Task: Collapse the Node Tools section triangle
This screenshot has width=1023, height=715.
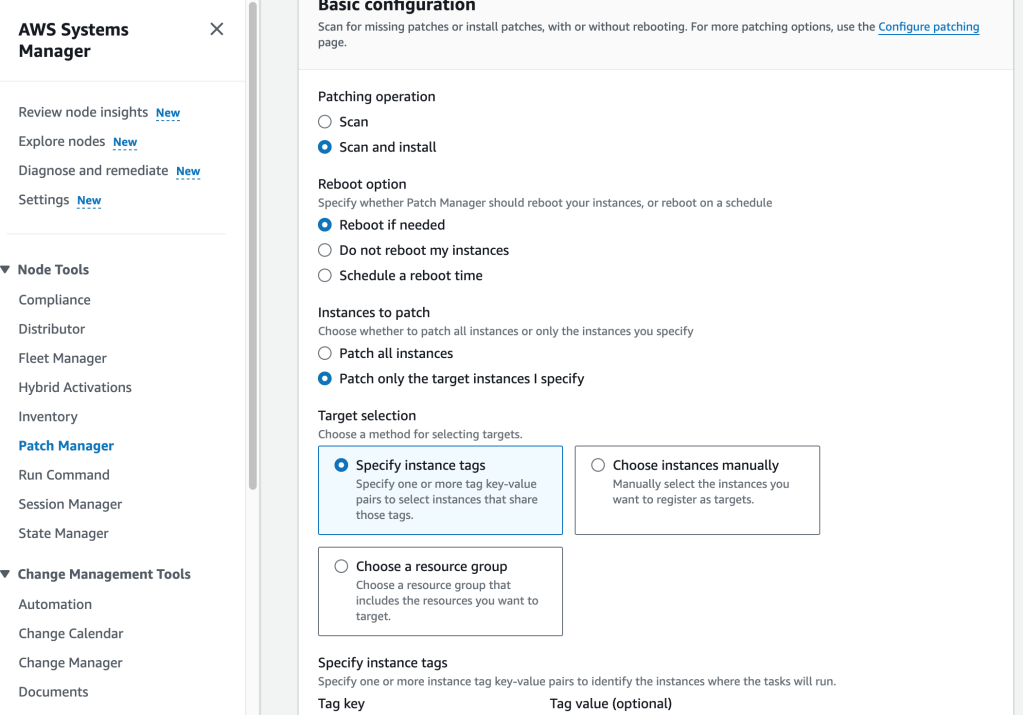Action: (6, 270)
